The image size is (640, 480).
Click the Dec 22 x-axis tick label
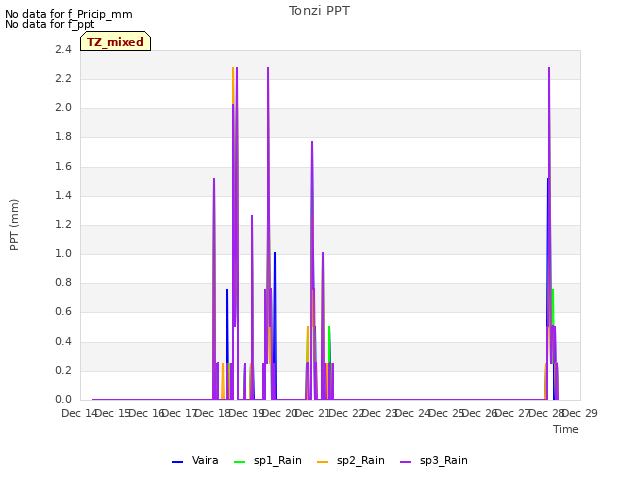(346, 413)
